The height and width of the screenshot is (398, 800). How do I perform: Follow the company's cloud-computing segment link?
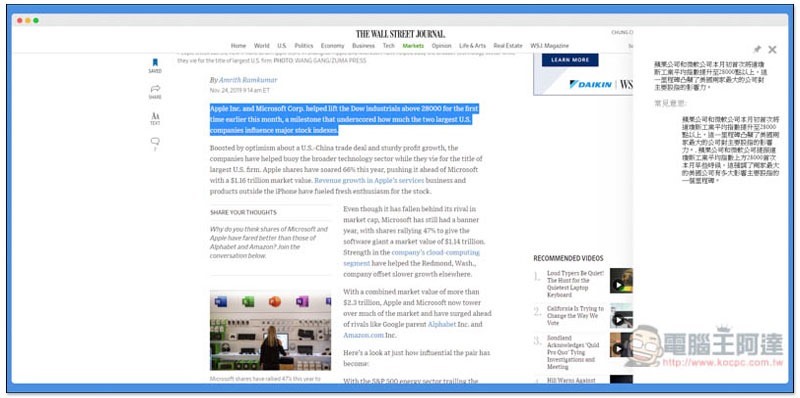point(411,258)
